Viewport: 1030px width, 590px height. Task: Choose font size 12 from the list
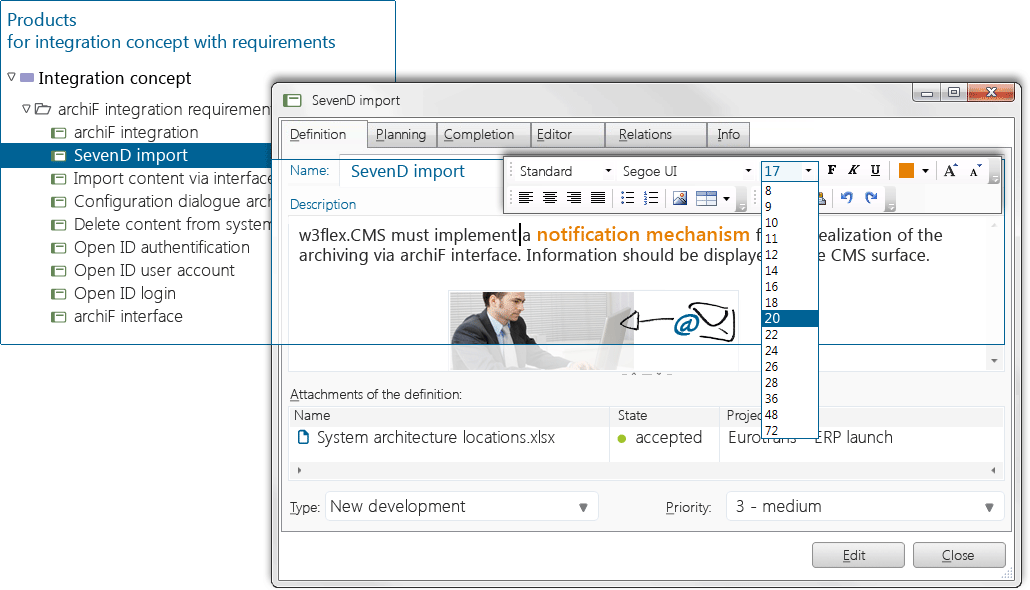[790, 254]
